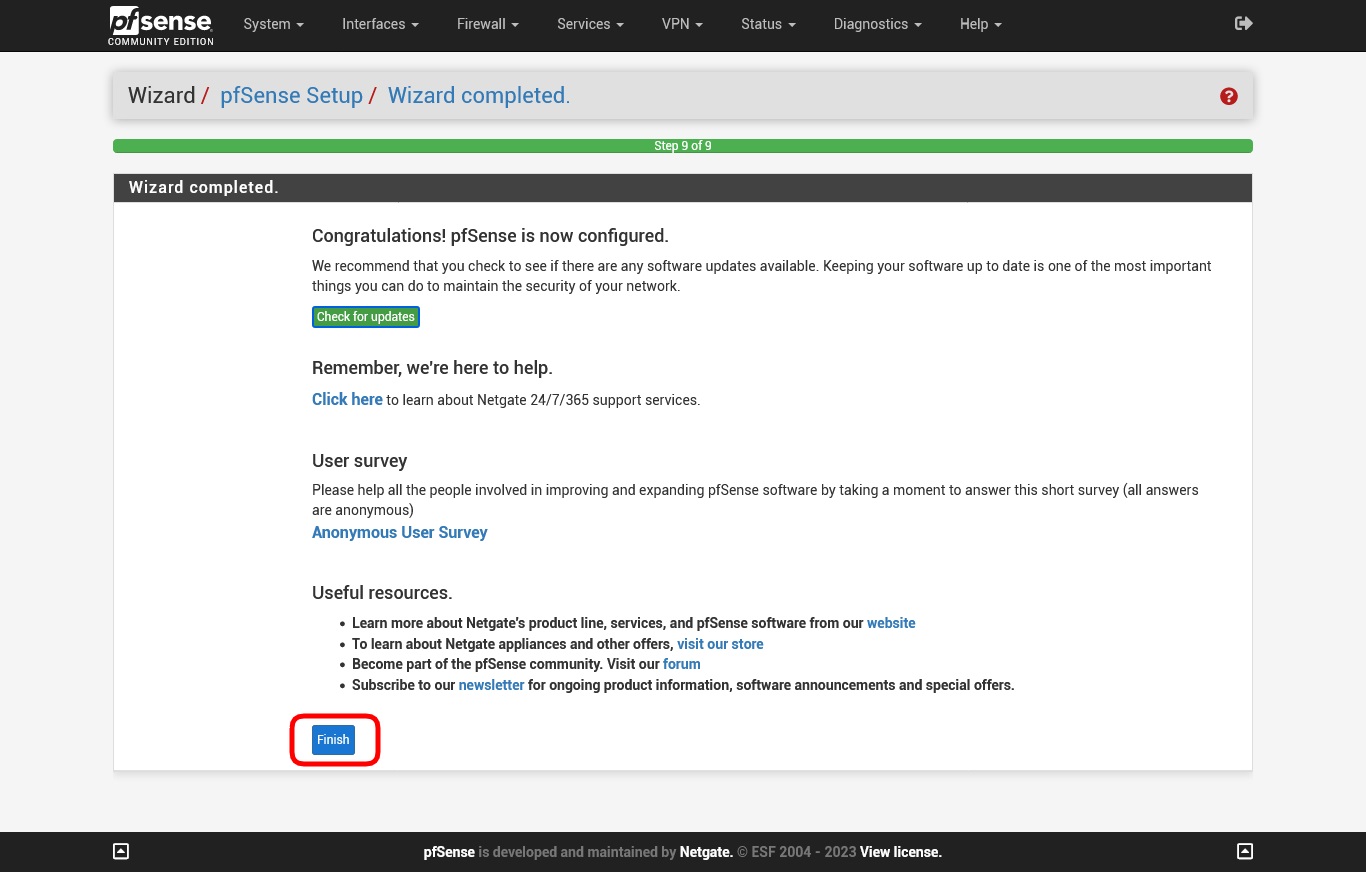Click the 'Wizard completed.' panel header
1366x872 pixels.
click(683, 188)
